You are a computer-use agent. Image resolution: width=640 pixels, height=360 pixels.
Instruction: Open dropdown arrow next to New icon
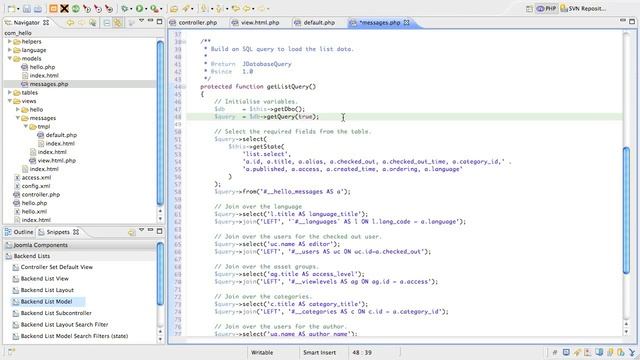(18, 9)
